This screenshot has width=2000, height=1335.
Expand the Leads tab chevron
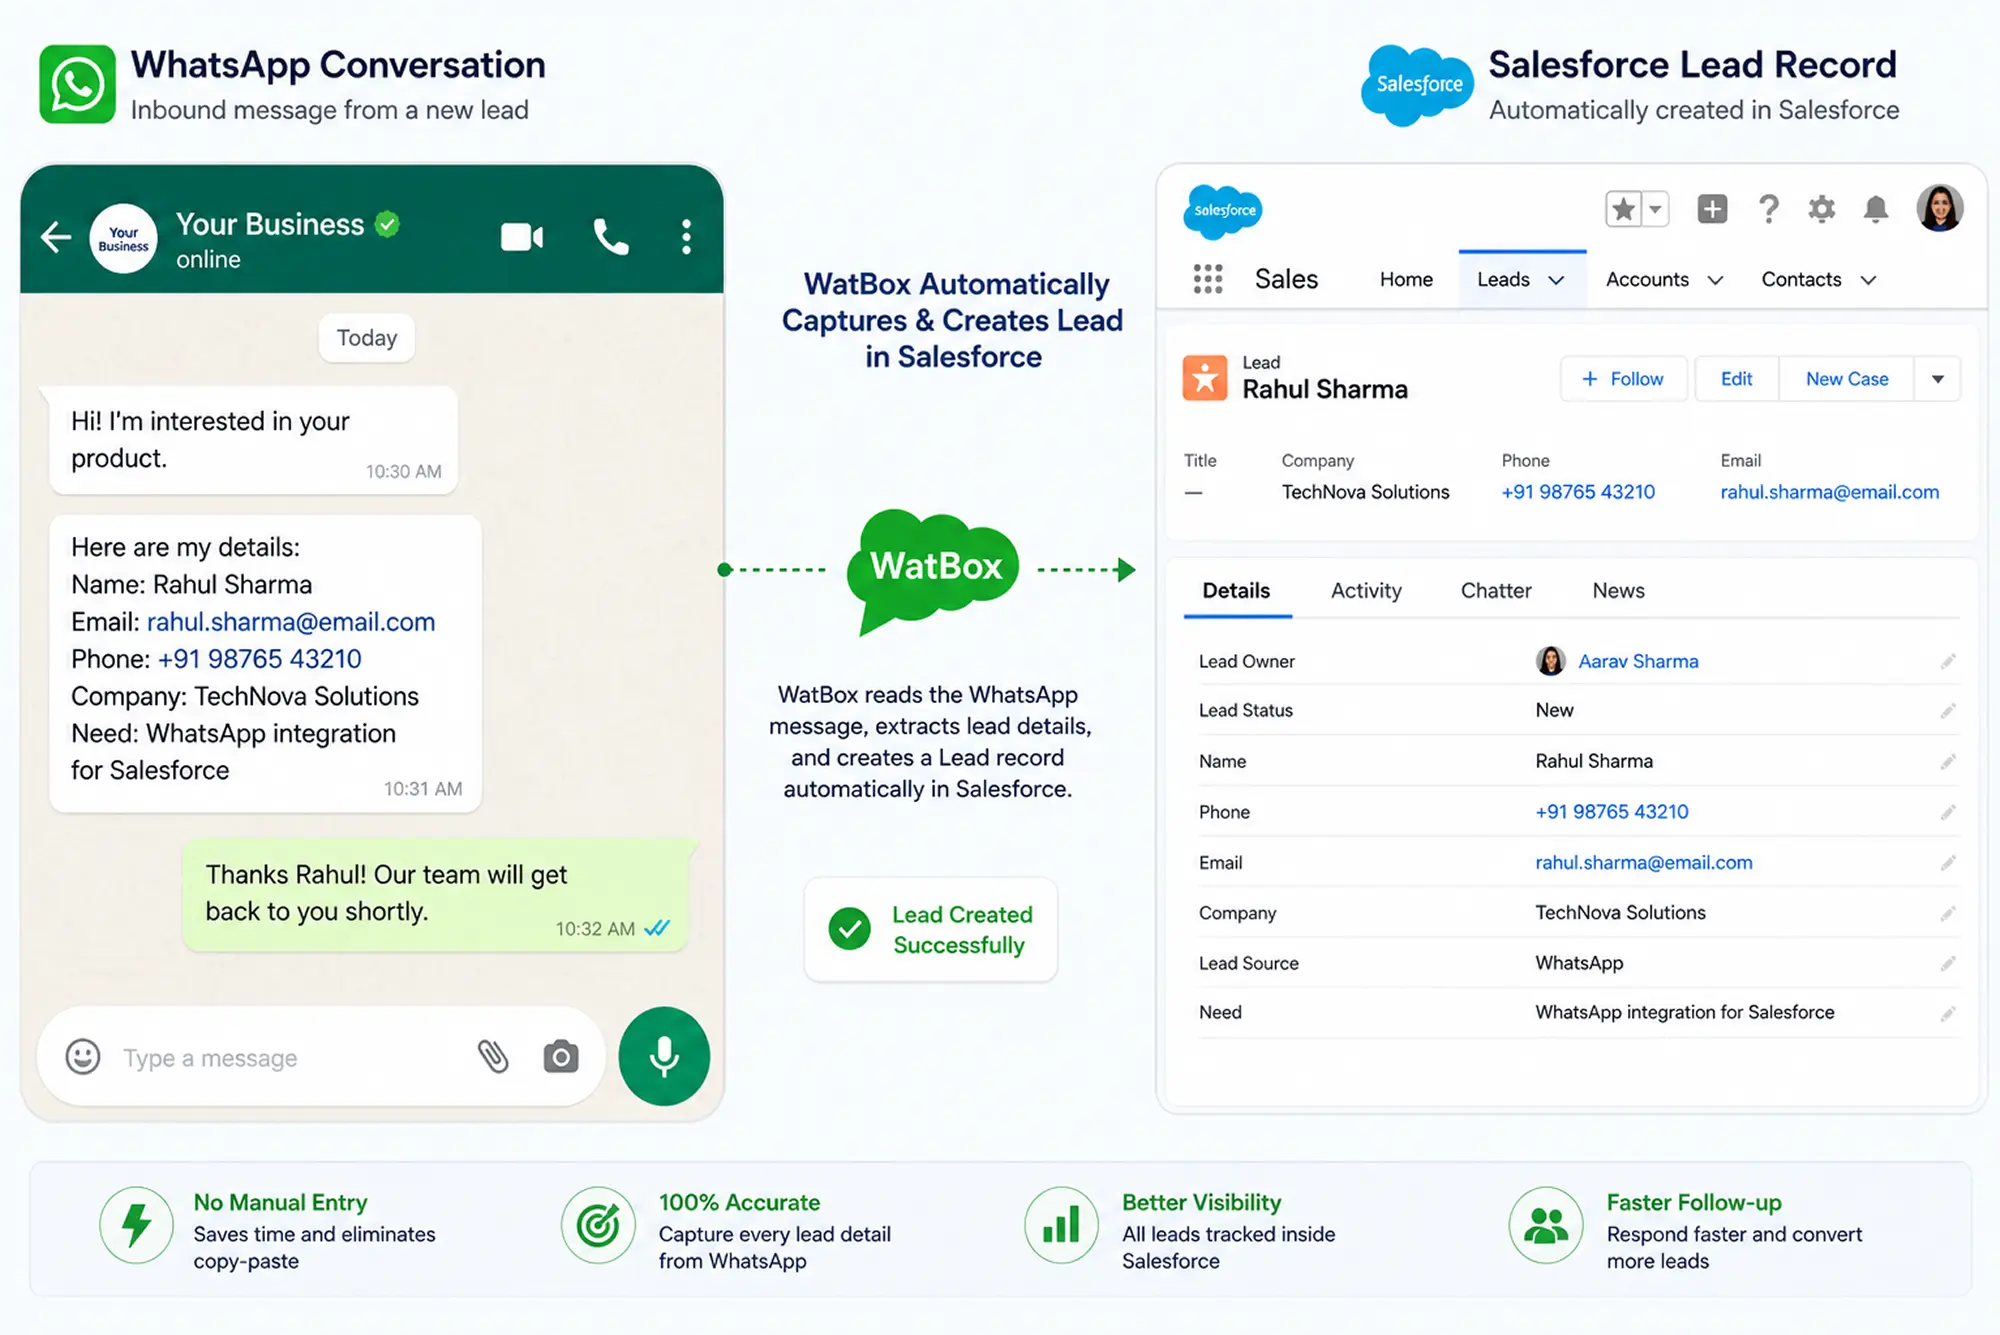1556,281
